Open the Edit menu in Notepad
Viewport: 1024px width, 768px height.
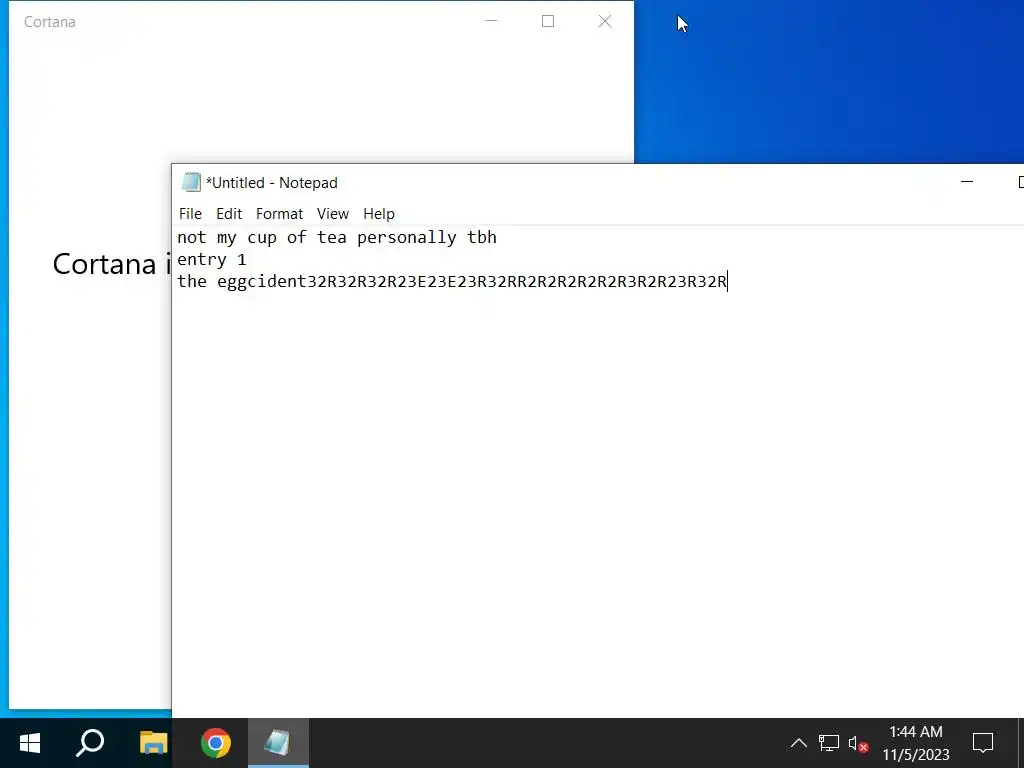(x=229, y=214)
